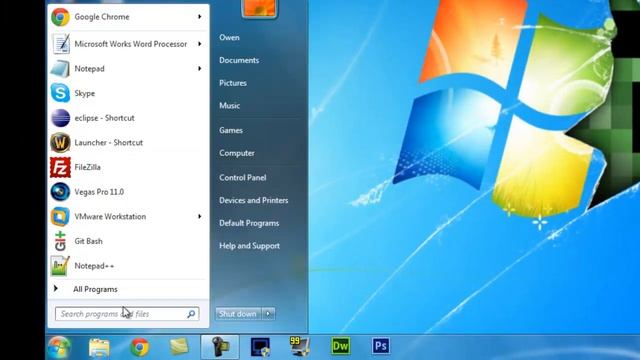Open the Launcher shortcut icon

pyautogui.click(x=60, y=142)
